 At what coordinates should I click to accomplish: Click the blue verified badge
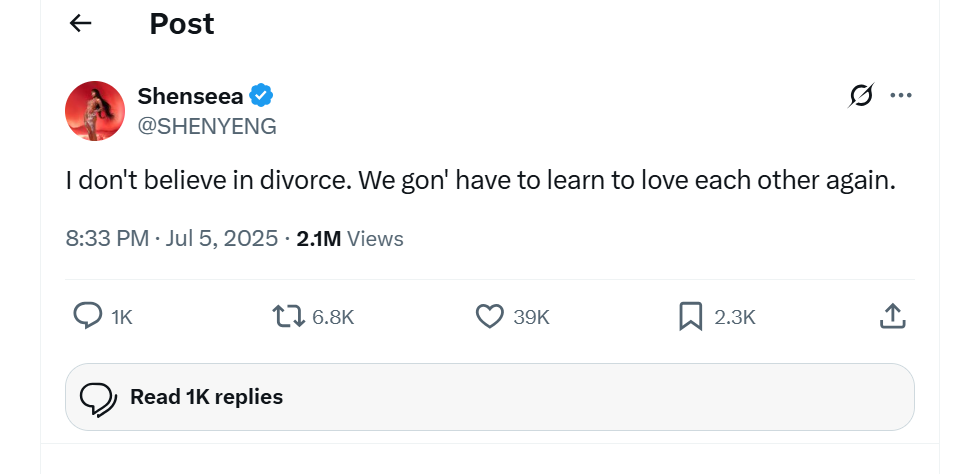tap(261, 96)
